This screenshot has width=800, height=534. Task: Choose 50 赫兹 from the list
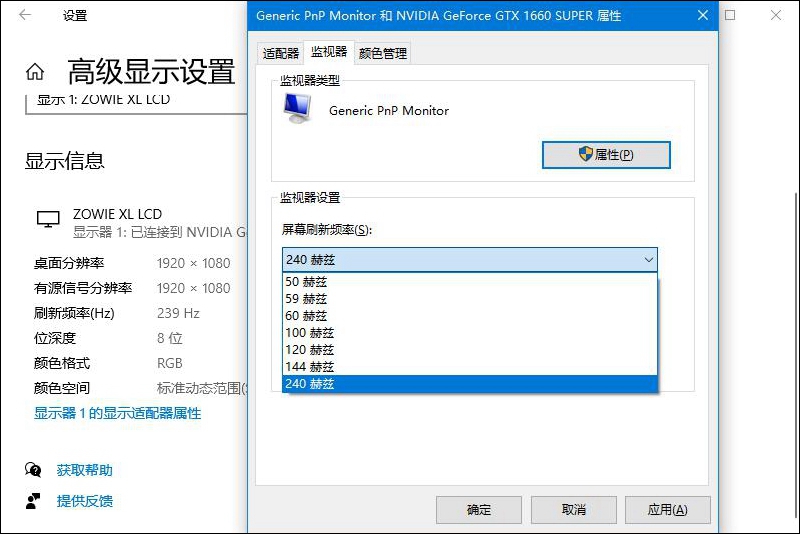[470, 282]
